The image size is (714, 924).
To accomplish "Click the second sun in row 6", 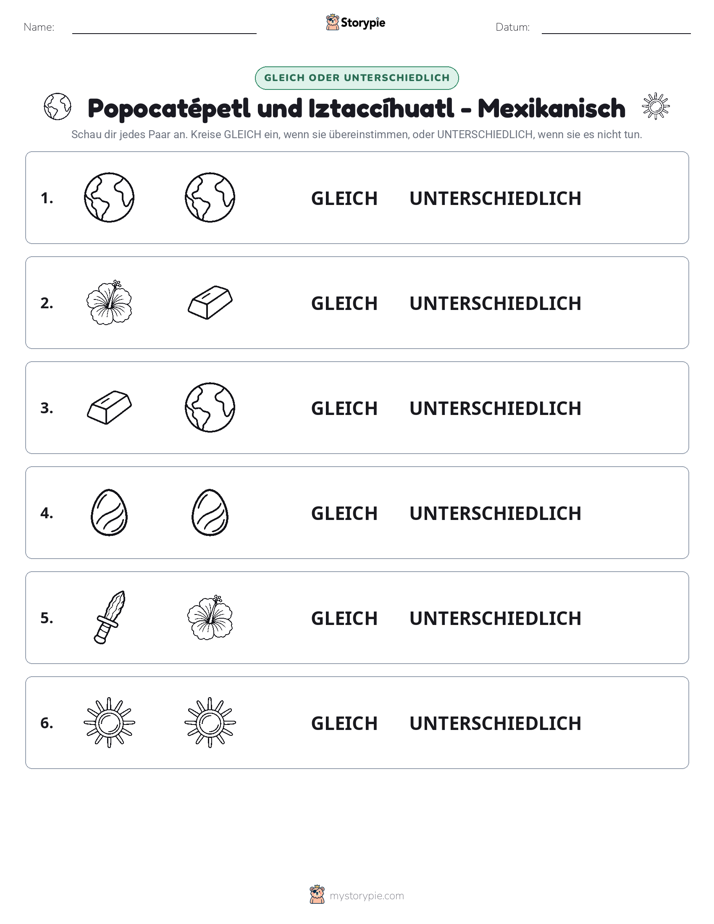I will (210, 722).
